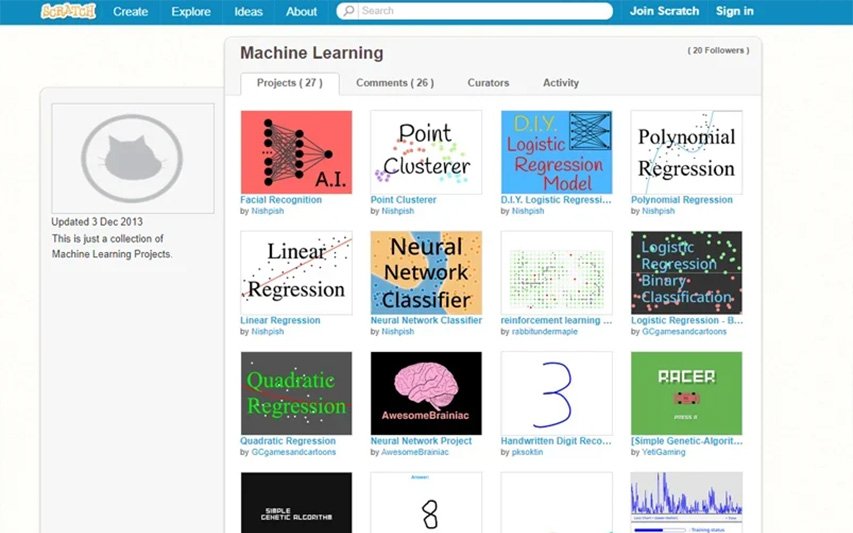Open the Neural Network Classifier thumbnail
Image resolution: width=853 pixels, height=533 pixels.
(426, 273)
